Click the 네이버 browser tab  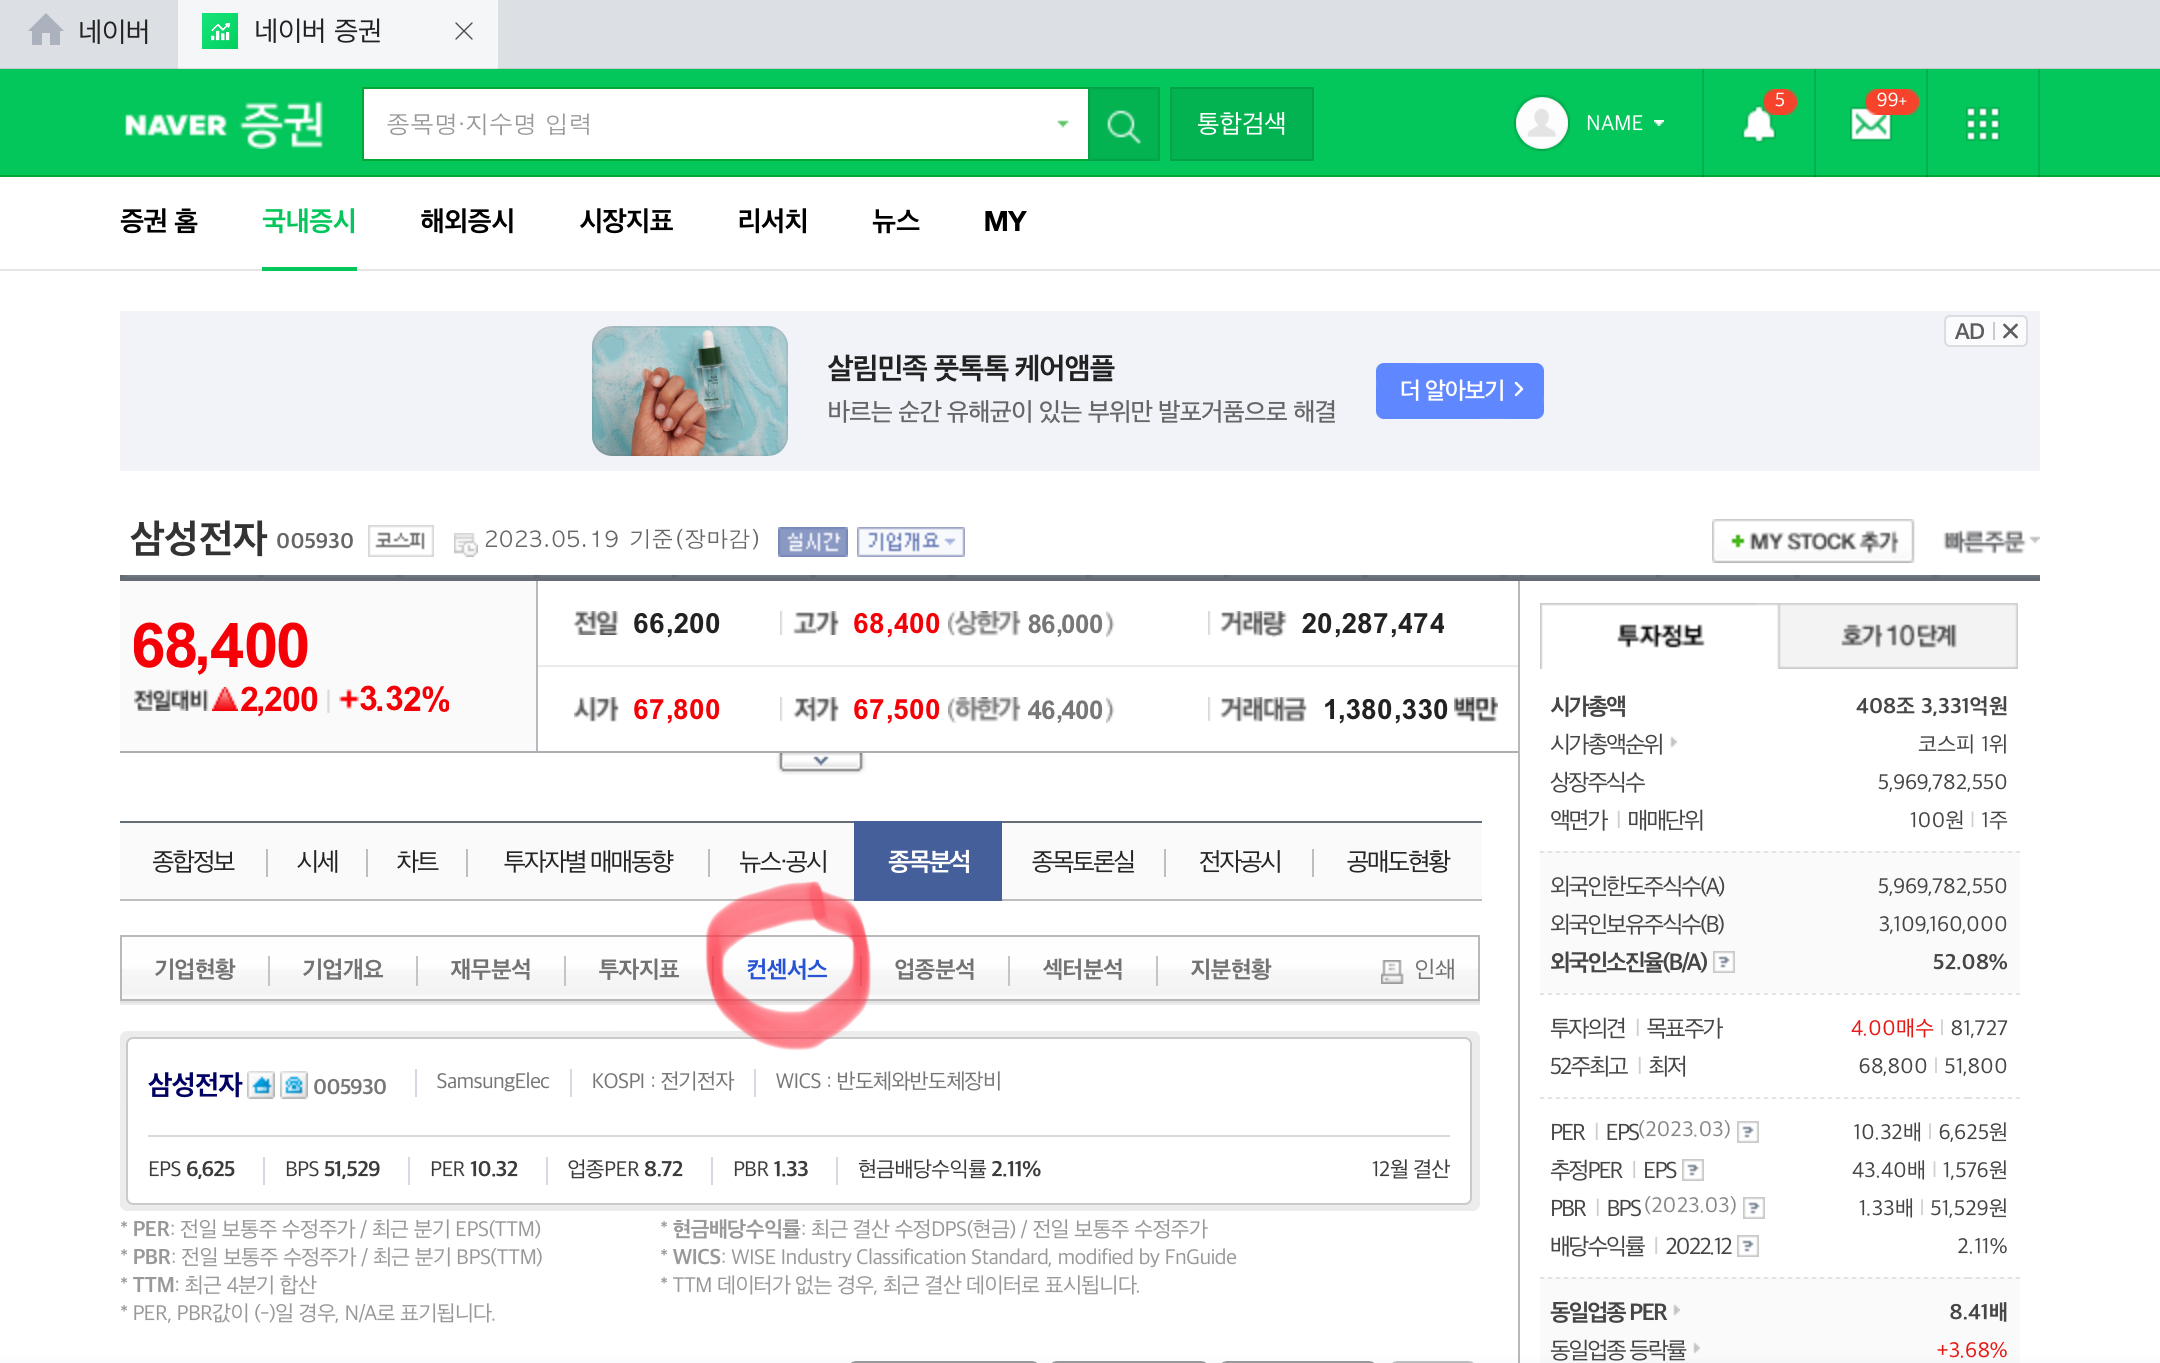click(89, 31)
